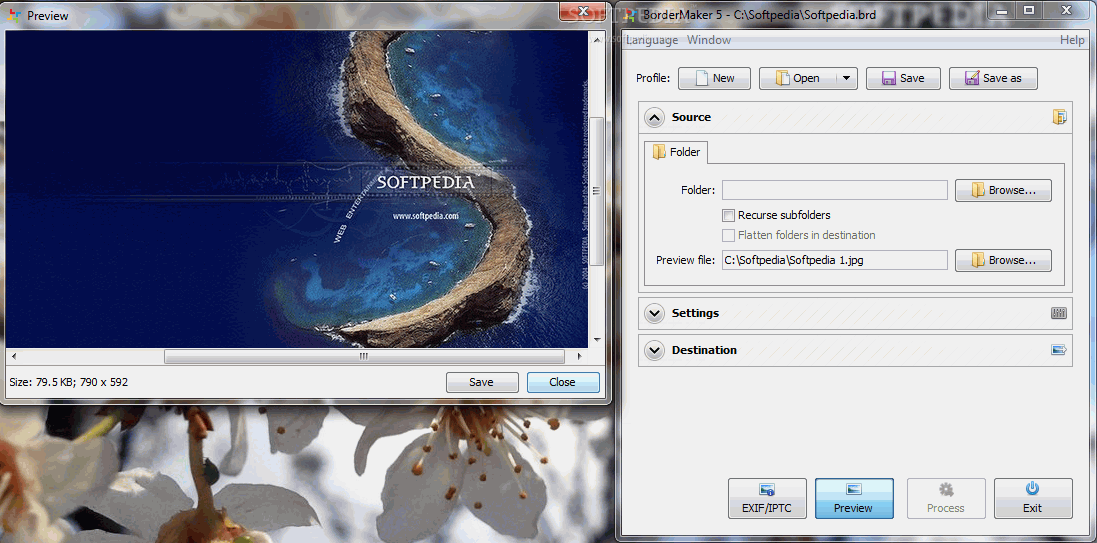1097x543 pixels.
Task: Expand the Settings section chevron
Action: coord(655,313)
